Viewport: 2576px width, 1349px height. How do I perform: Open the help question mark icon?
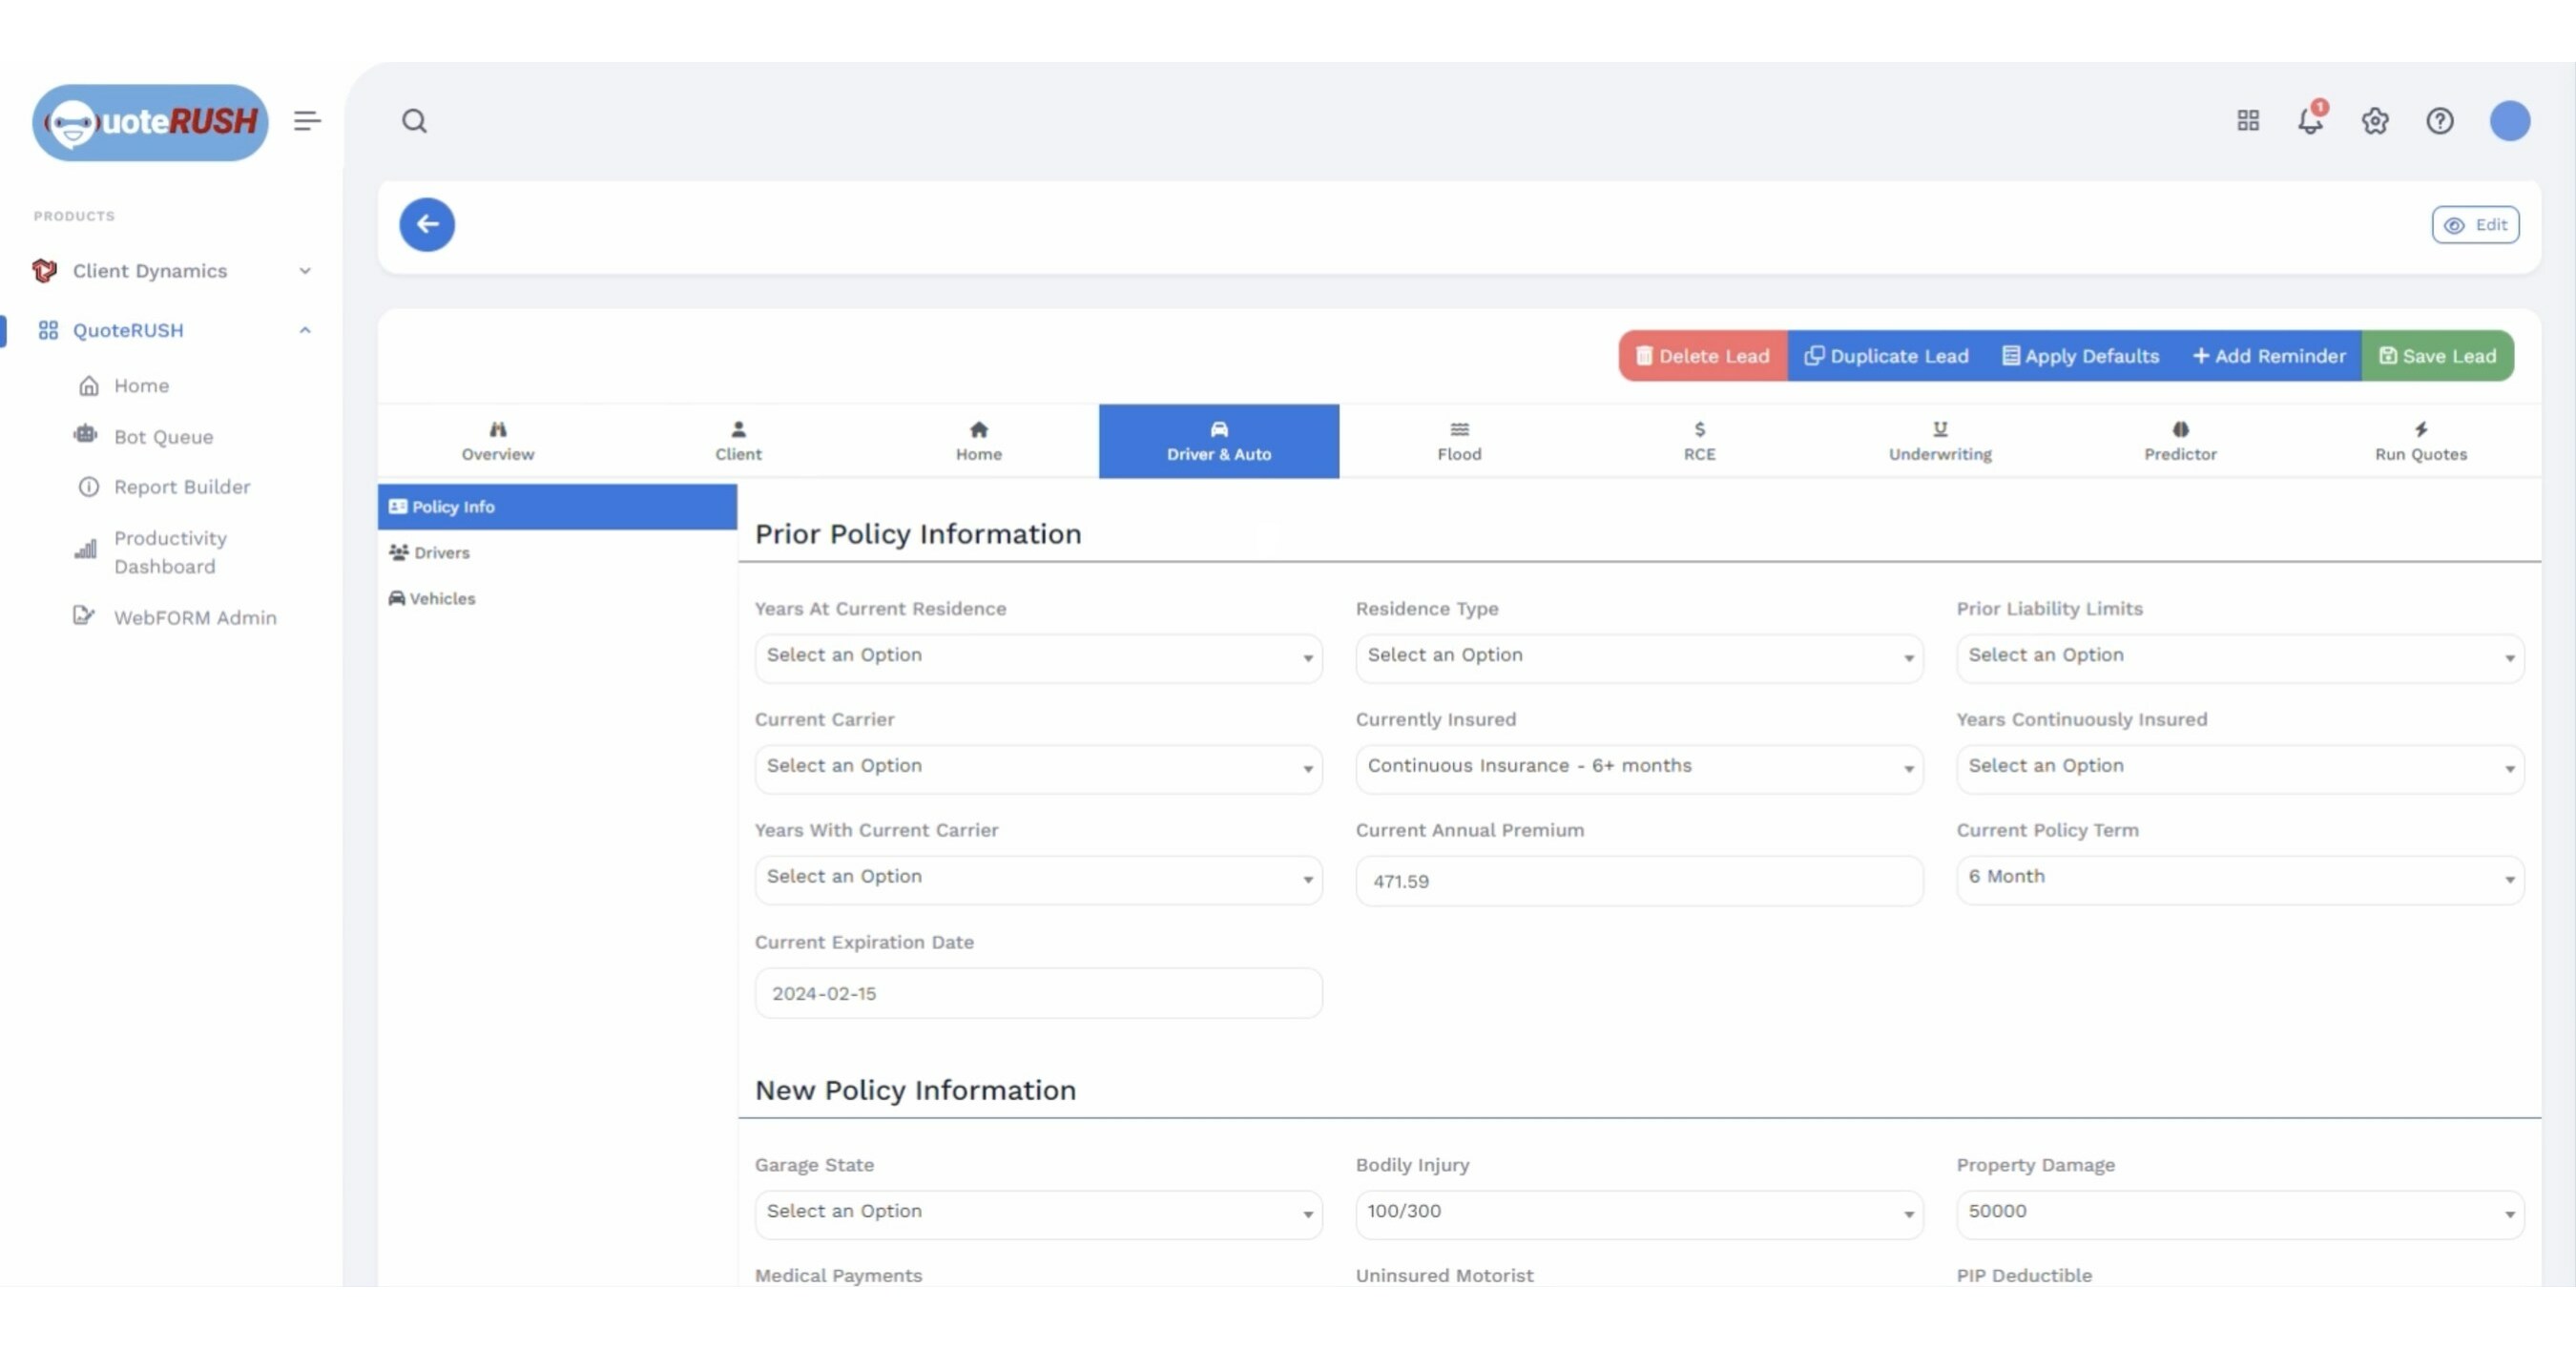(2440, 121)
